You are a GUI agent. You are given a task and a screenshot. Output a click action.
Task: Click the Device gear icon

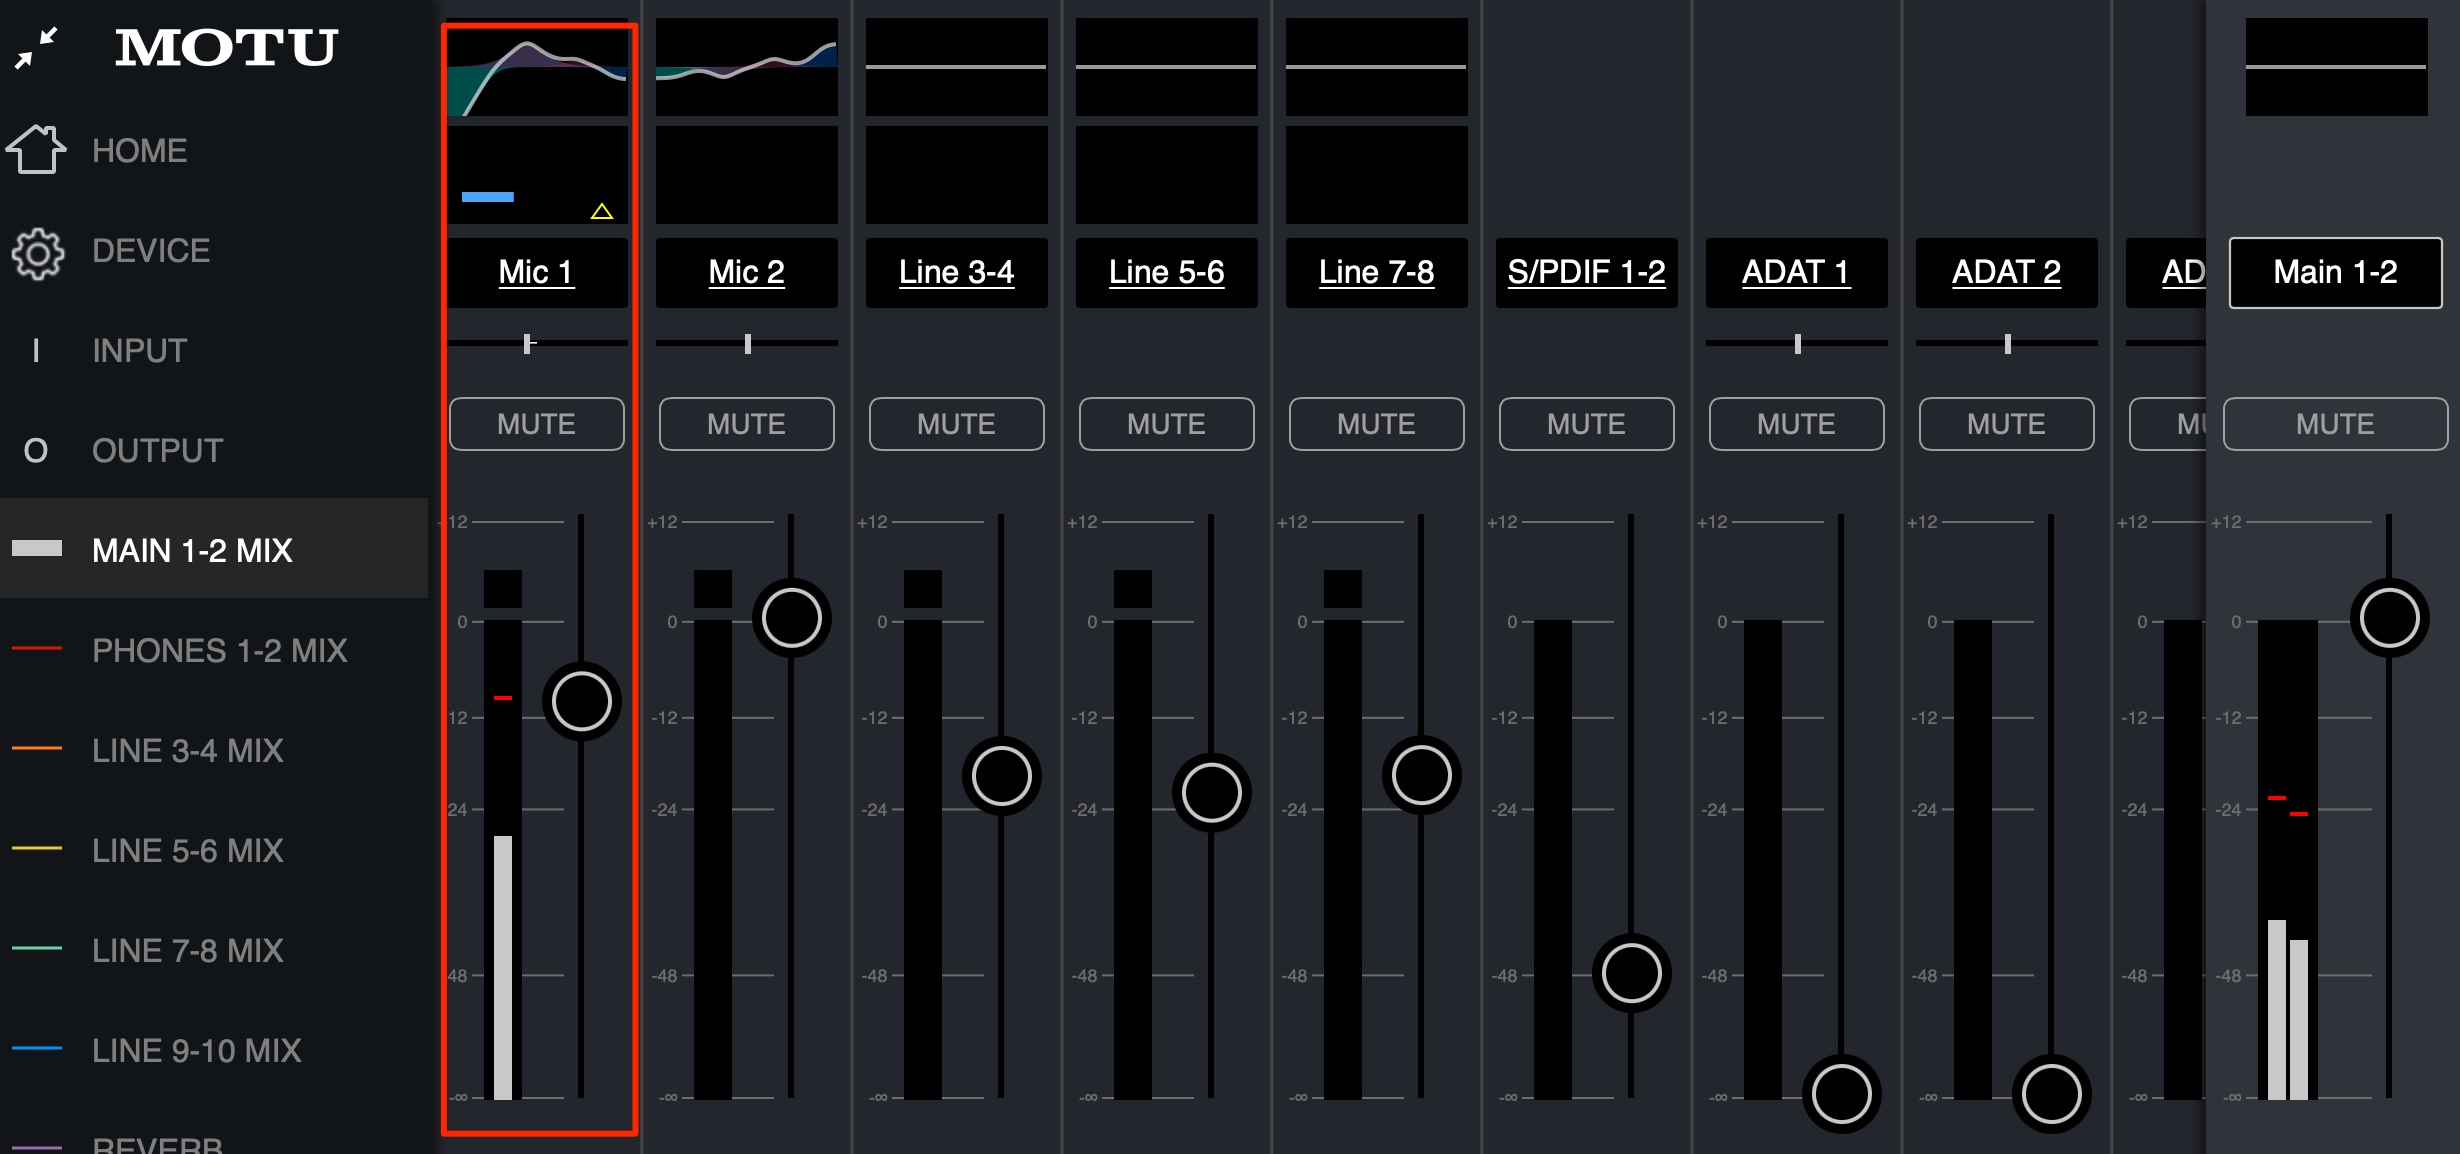38,253
